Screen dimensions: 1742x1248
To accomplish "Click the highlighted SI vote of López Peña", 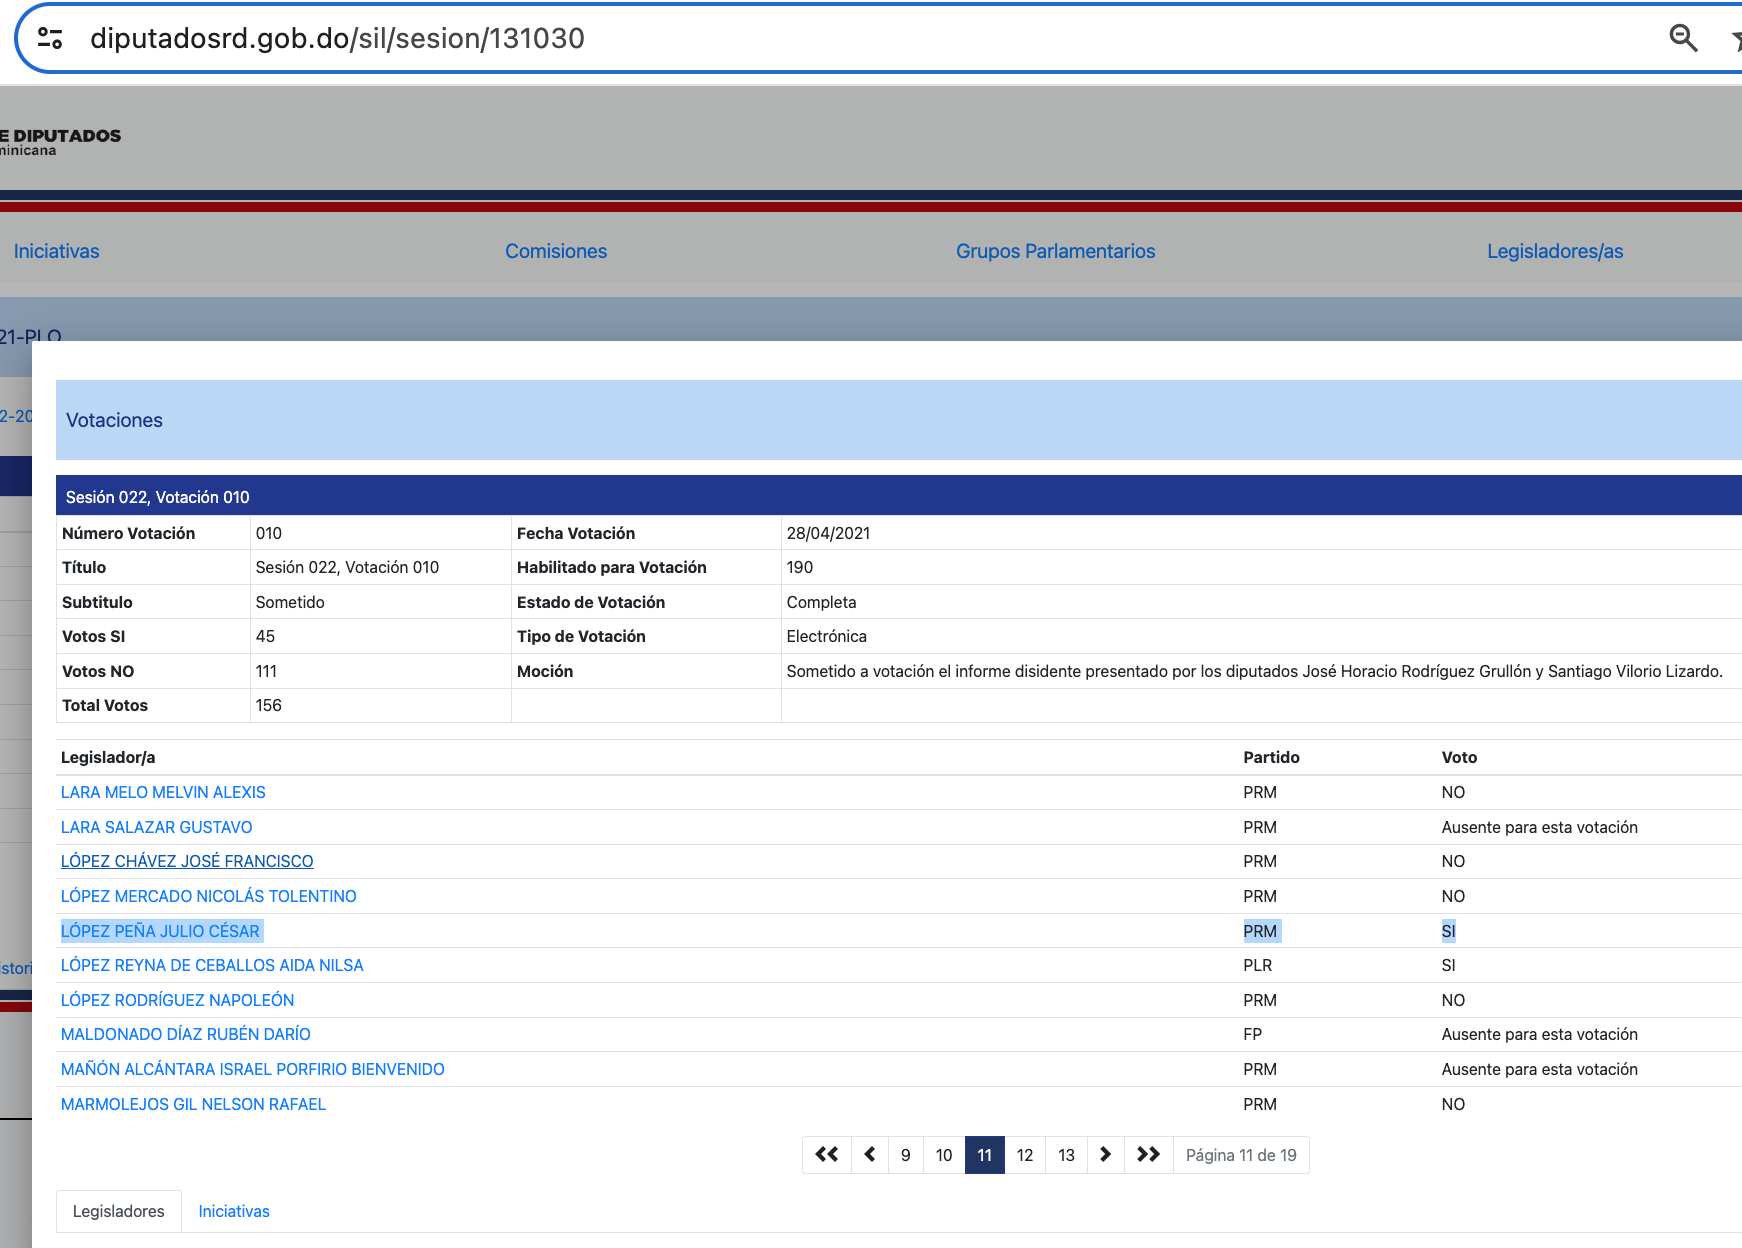I will click(x=1448, y=931).
